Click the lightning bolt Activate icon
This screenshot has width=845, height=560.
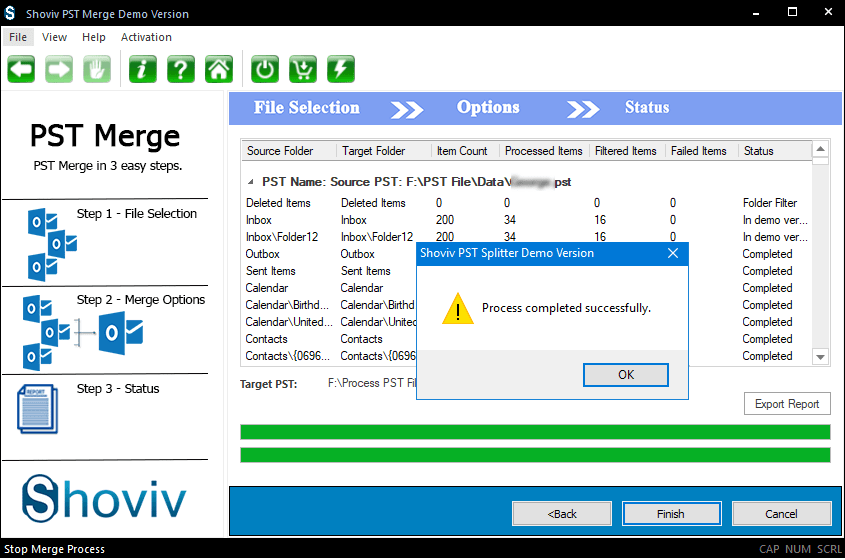[x=341, y=69]
